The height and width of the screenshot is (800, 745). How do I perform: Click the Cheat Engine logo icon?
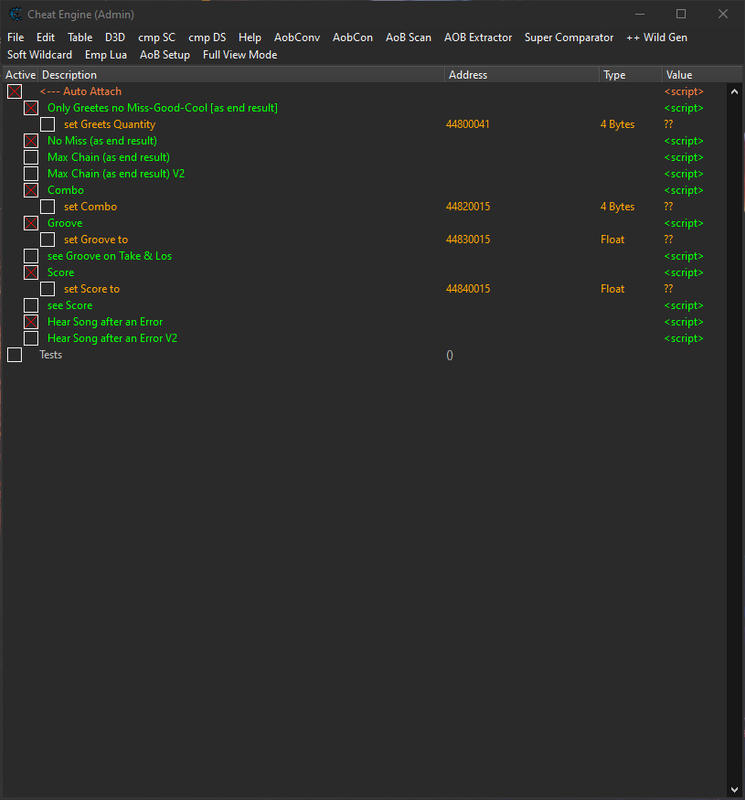15,14
